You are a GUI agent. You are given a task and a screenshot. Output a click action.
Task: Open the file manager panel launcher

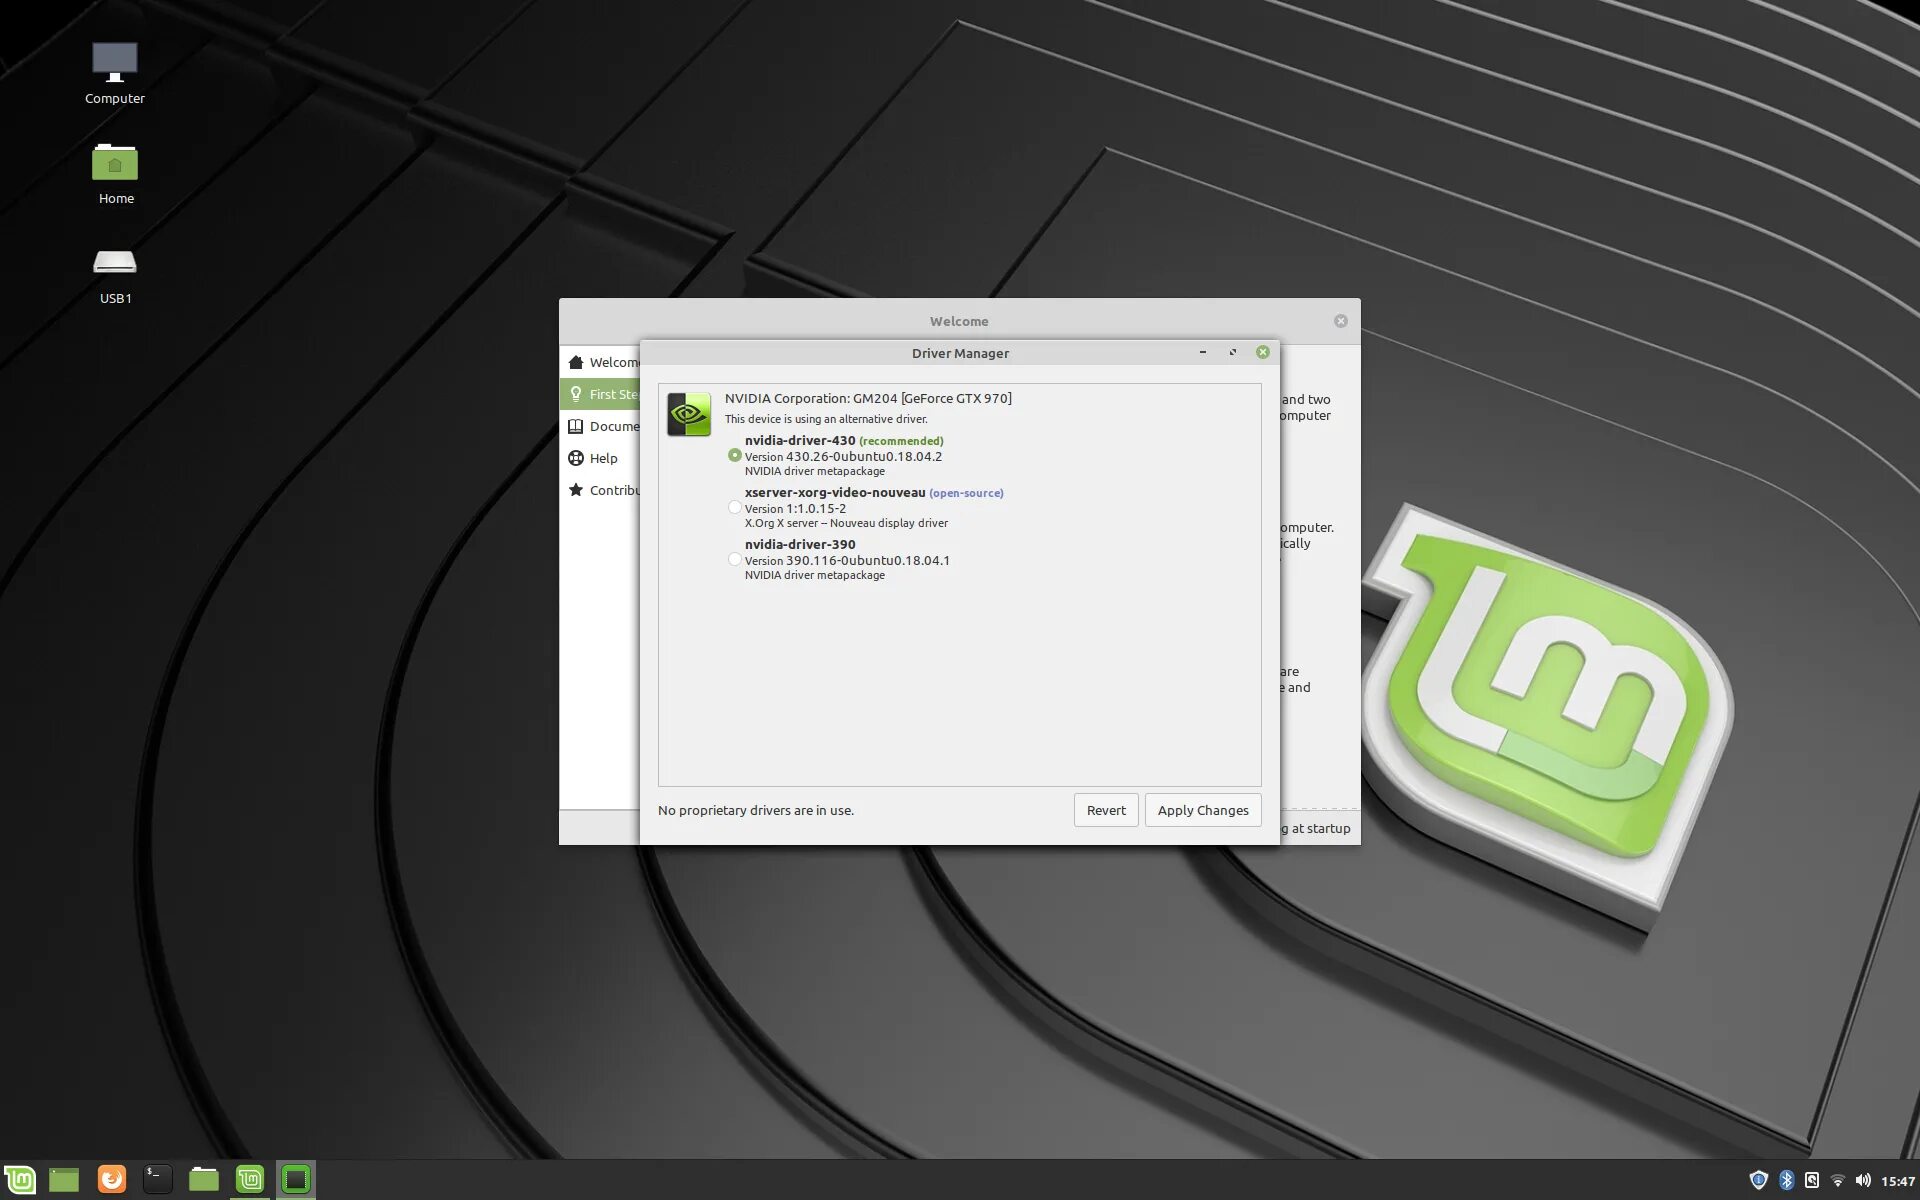pos(203,1180)
